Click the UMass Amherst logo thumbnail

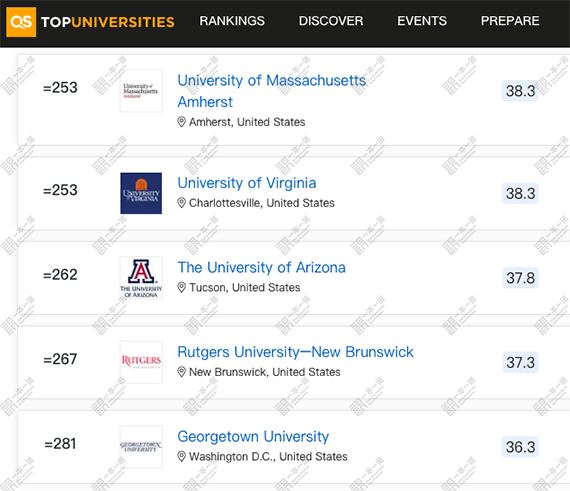(141, 91)
